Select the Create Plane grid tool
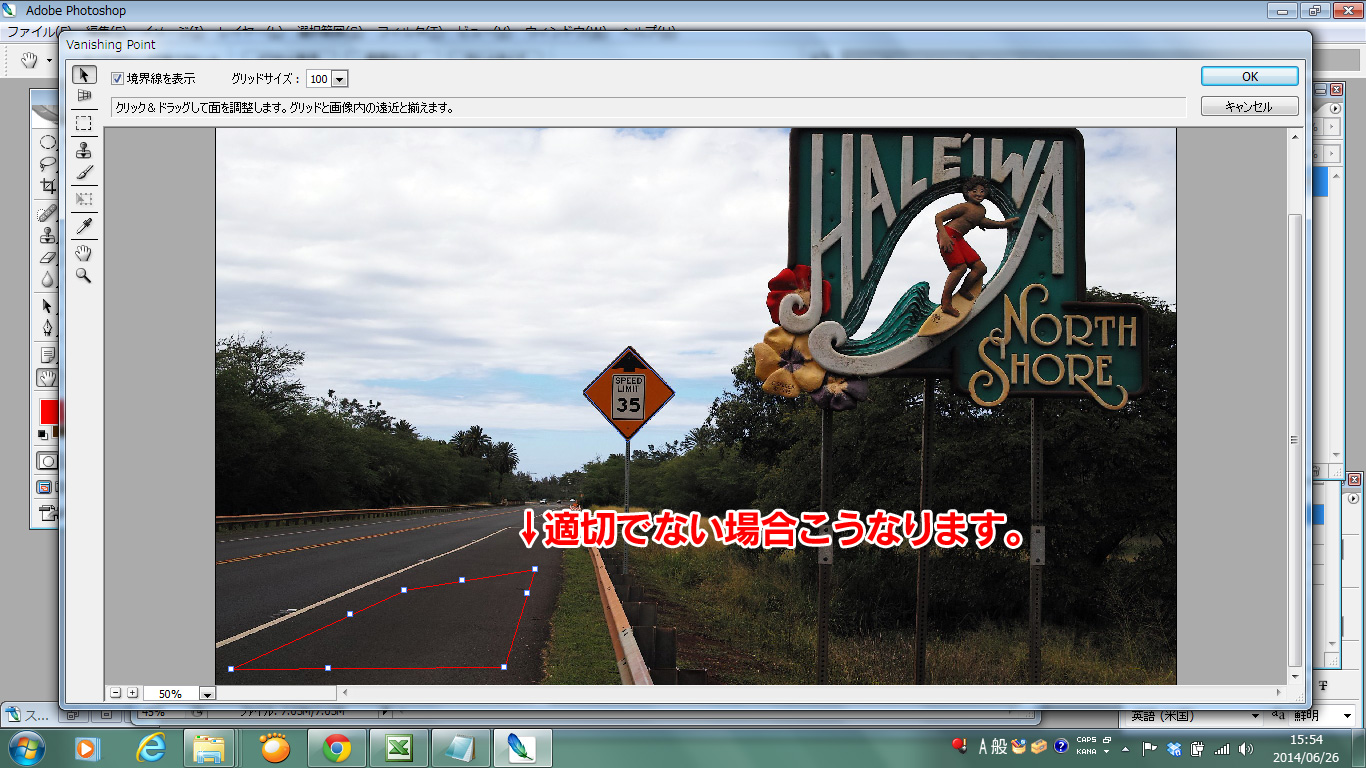1366x768 pixels. pyautogui.click(x=84, y=96)
